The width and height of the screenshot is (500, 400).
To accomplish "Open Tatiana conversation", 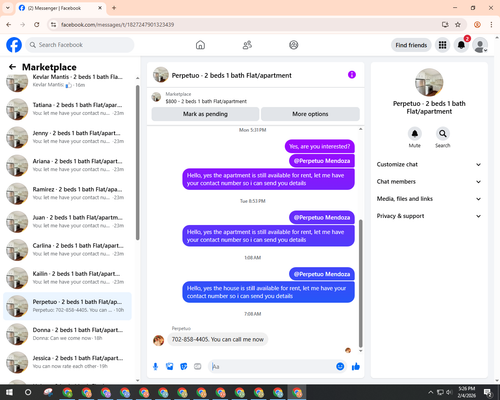I will pyautogui.click(x=67, y=109).
